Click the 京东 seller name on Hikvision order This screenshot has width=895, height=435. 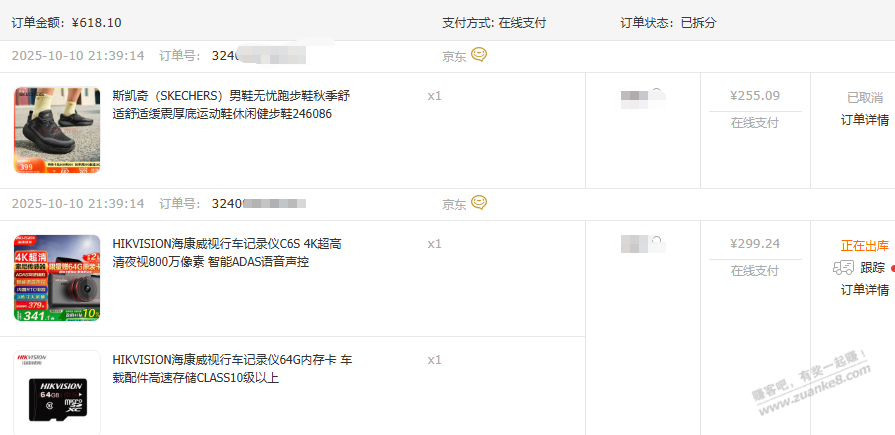click(454, 204)
